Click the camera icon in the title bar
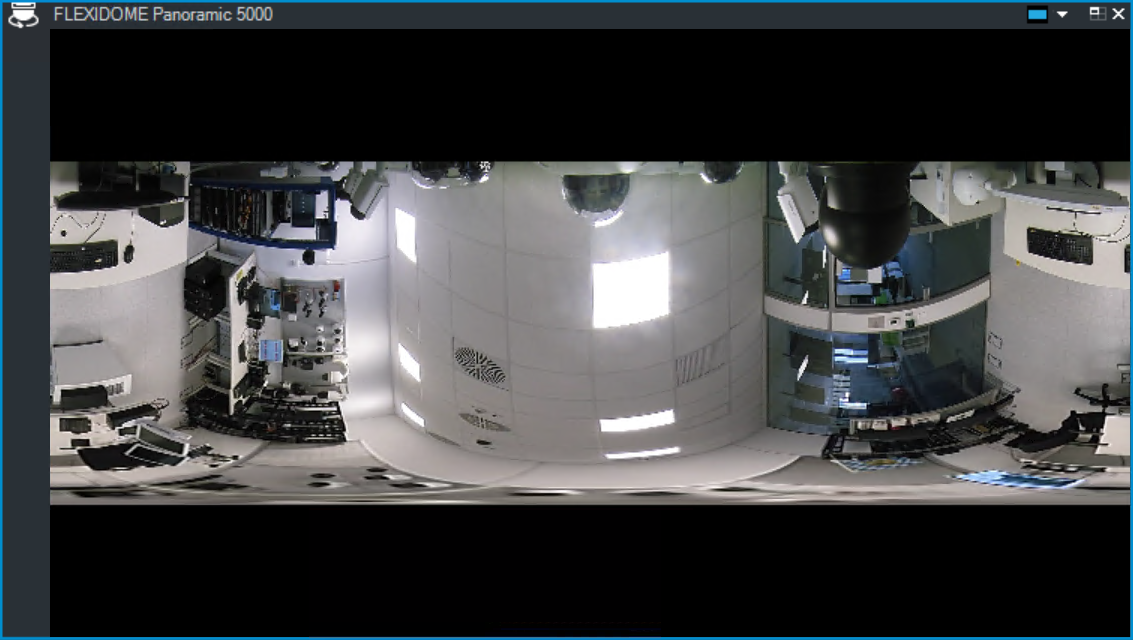Screen dimensions: 1133x640 point(23,15)
